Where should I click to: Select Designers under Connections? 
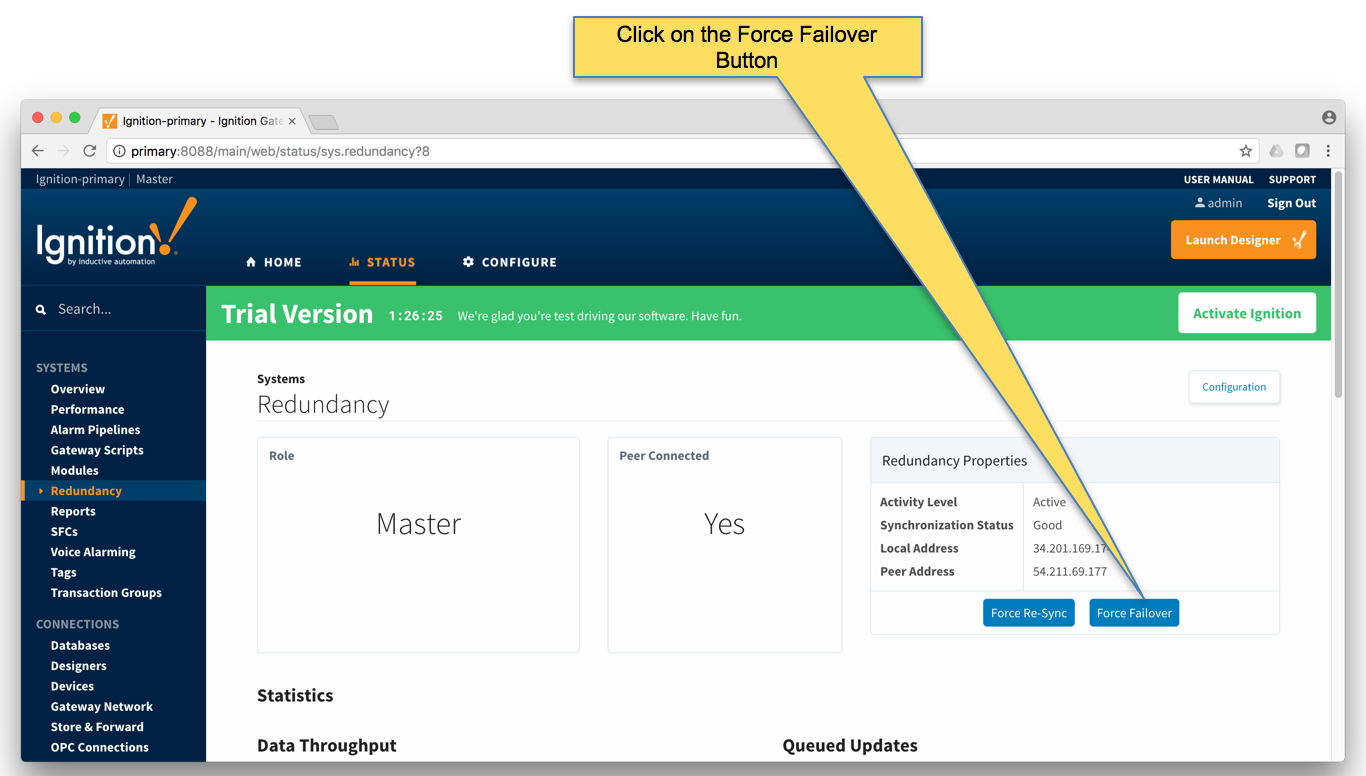78,666
